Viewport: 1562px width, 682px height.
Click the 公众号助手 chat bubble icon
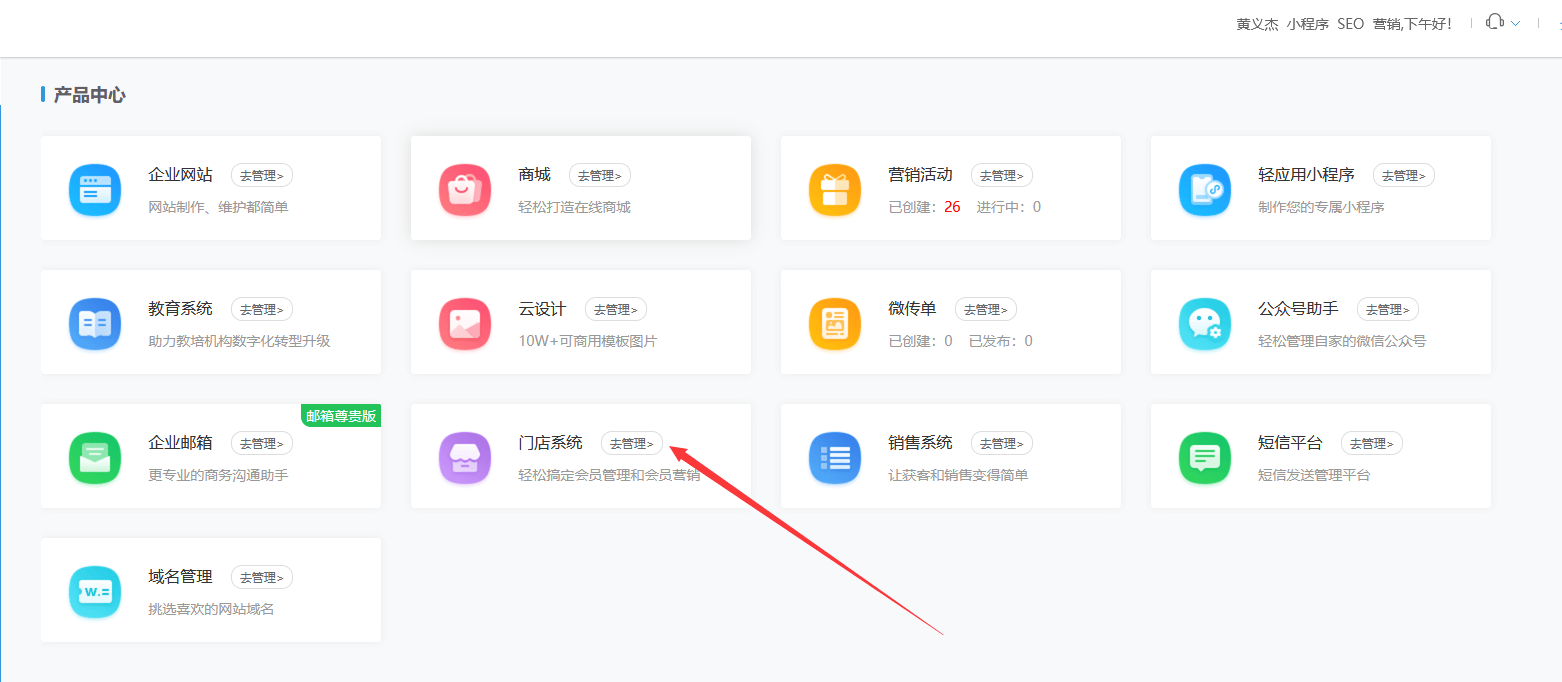tap(1205, 324)
